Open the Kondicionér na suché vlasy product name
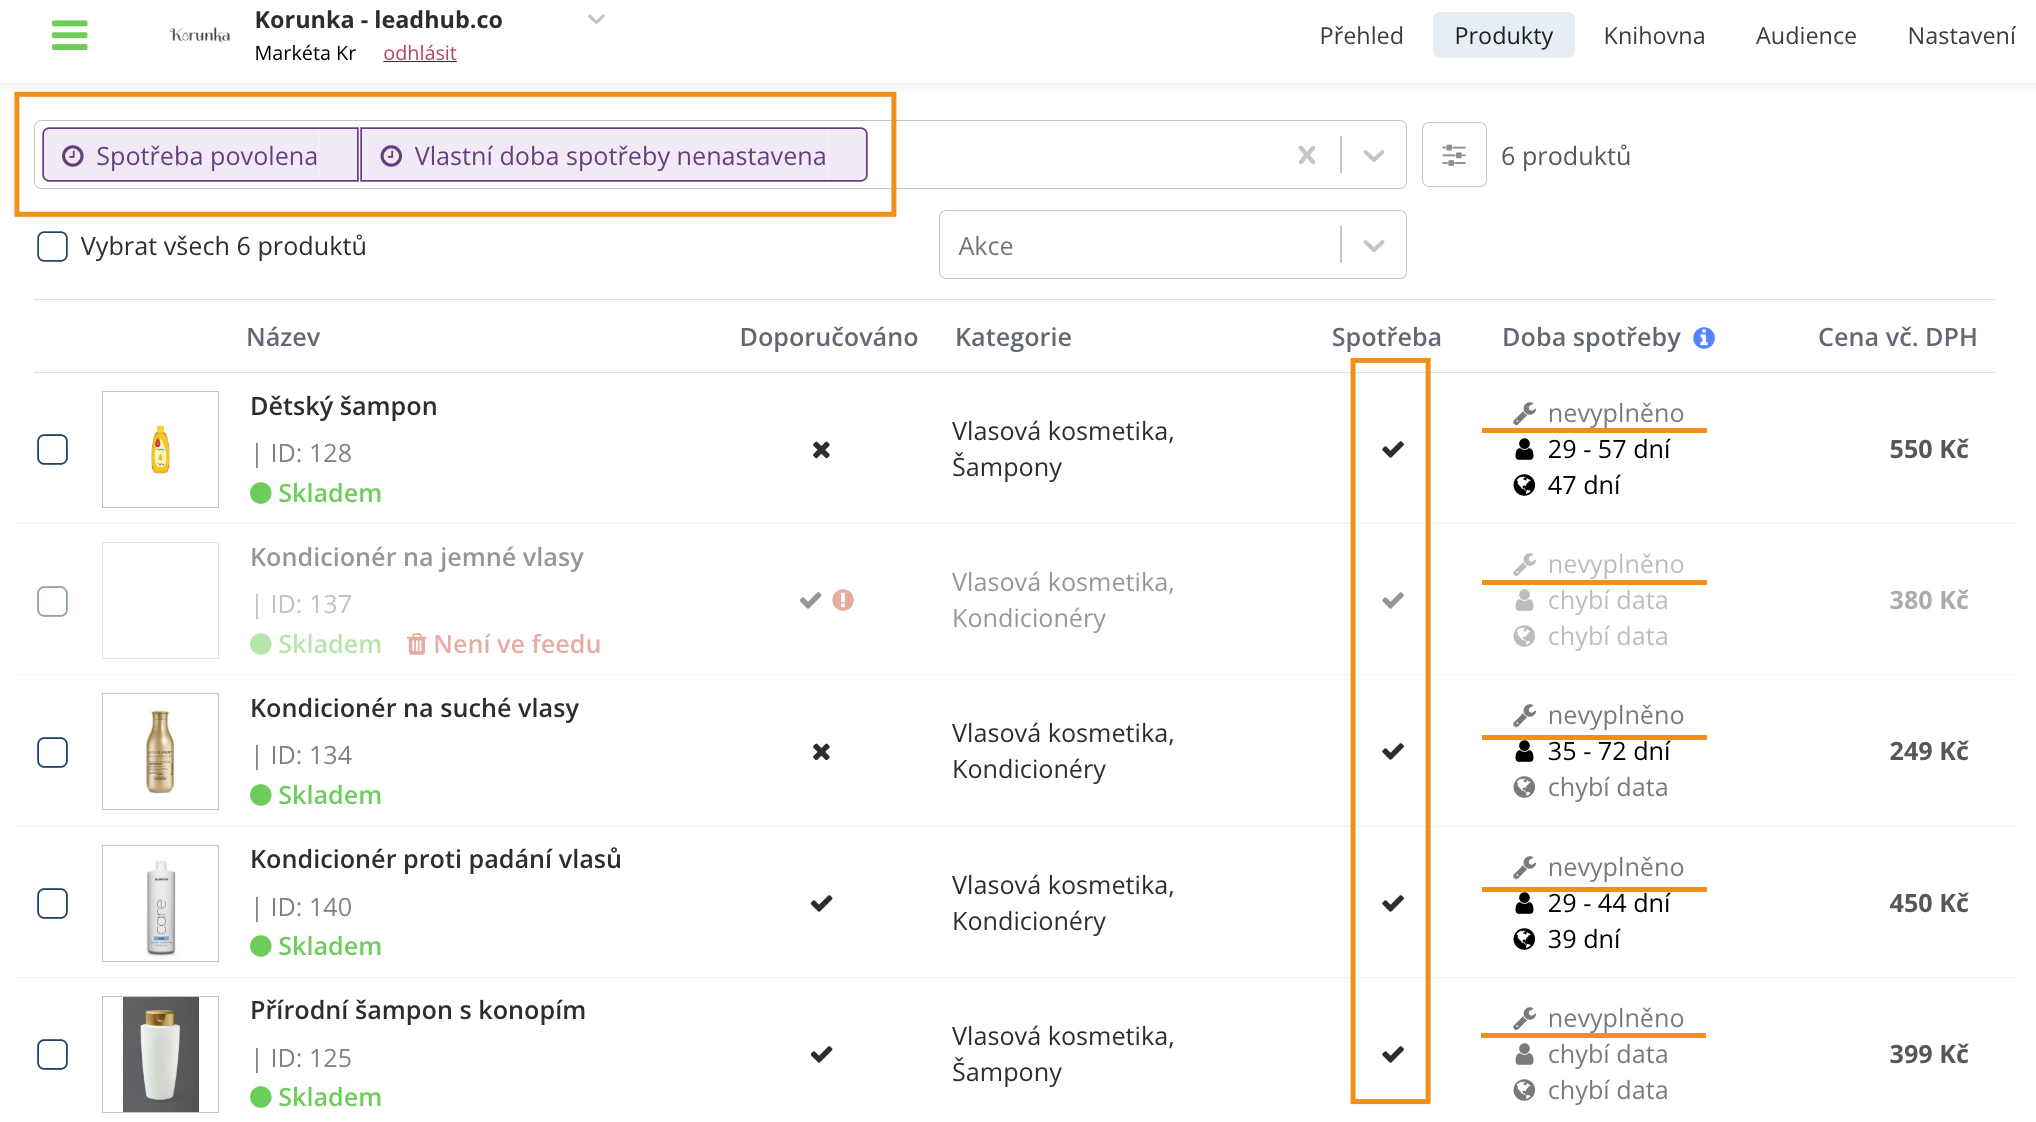 pos(414,708)
